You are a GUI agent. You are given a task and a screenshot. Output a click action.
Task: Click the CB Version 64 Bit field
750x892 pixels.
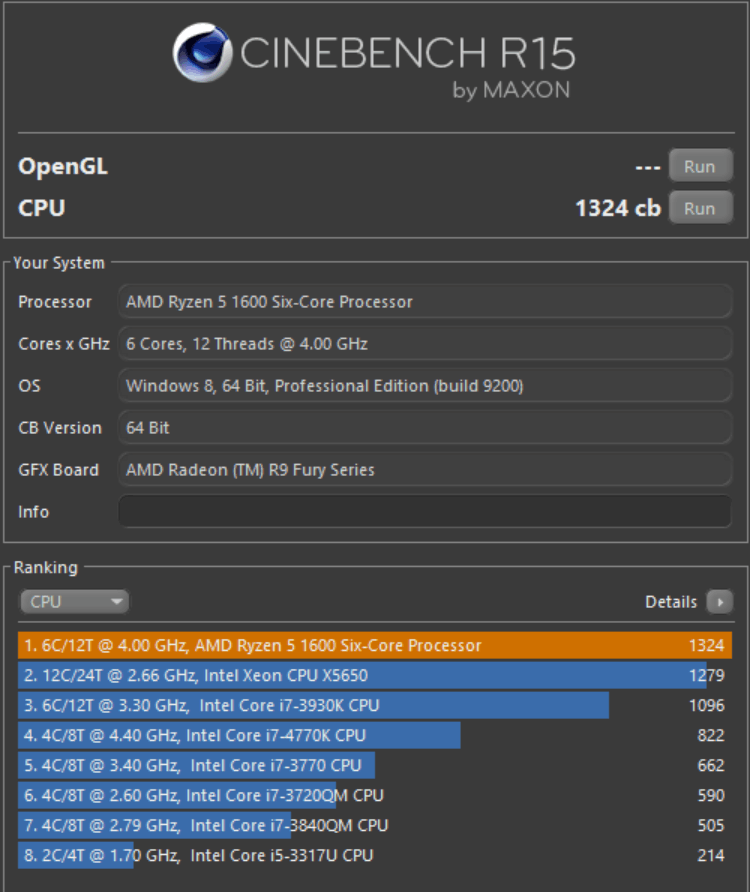425,428
